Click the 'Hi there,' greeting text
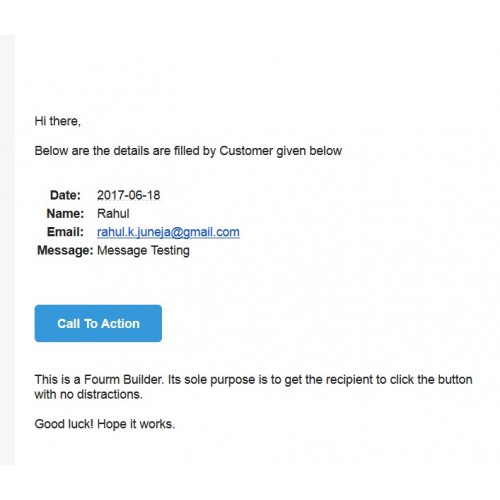The width and height of the screenshot is (500, 500). coord(58,121)
